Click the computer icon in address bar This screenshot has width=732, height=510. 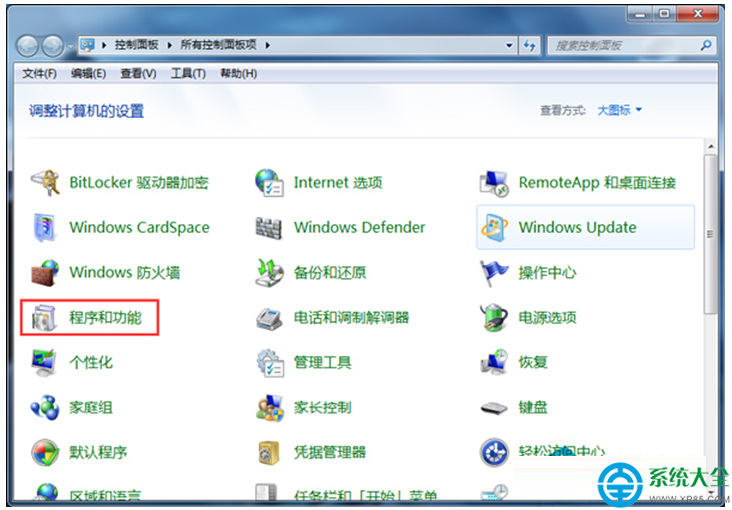tap(87, 45)
